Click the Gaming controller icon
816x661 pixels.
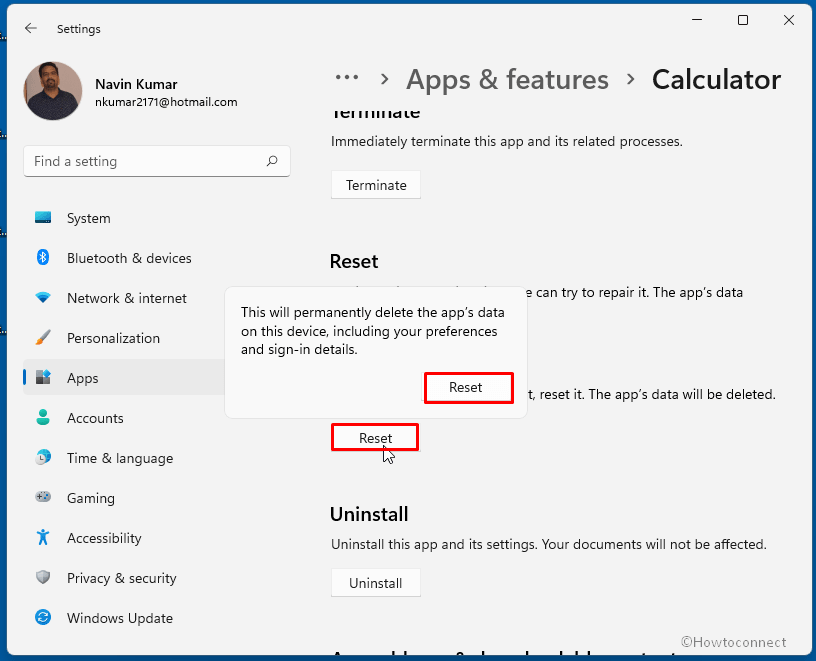(x=43, y=497)
